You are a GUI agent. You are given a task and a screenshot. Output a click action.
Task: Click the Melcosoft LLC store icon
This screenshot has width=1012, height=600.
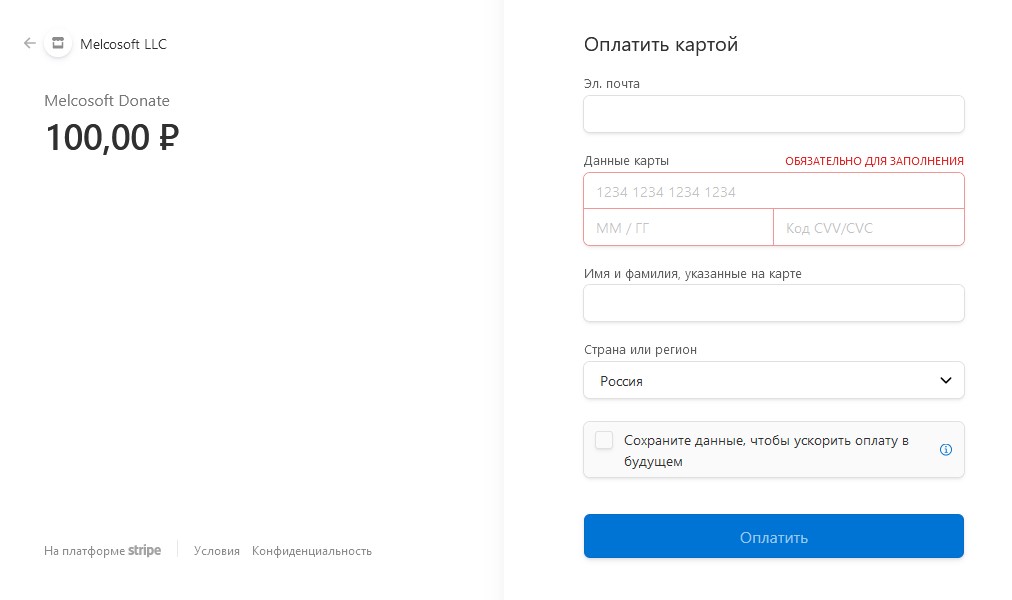click(x=58, y=43)
